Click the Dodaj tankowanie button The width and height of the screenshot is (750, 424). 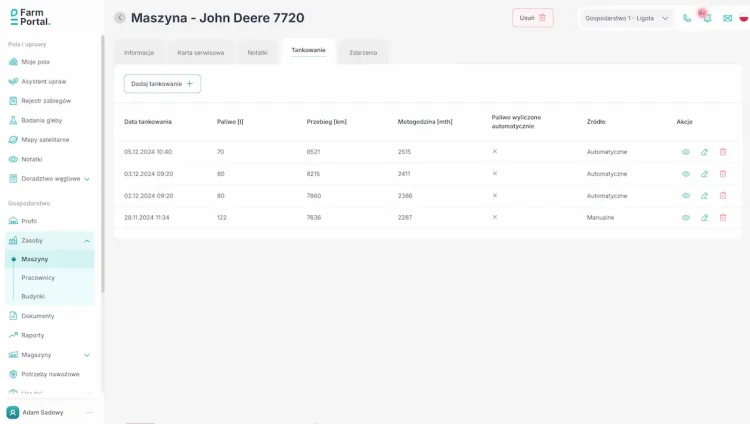[162, 84]
